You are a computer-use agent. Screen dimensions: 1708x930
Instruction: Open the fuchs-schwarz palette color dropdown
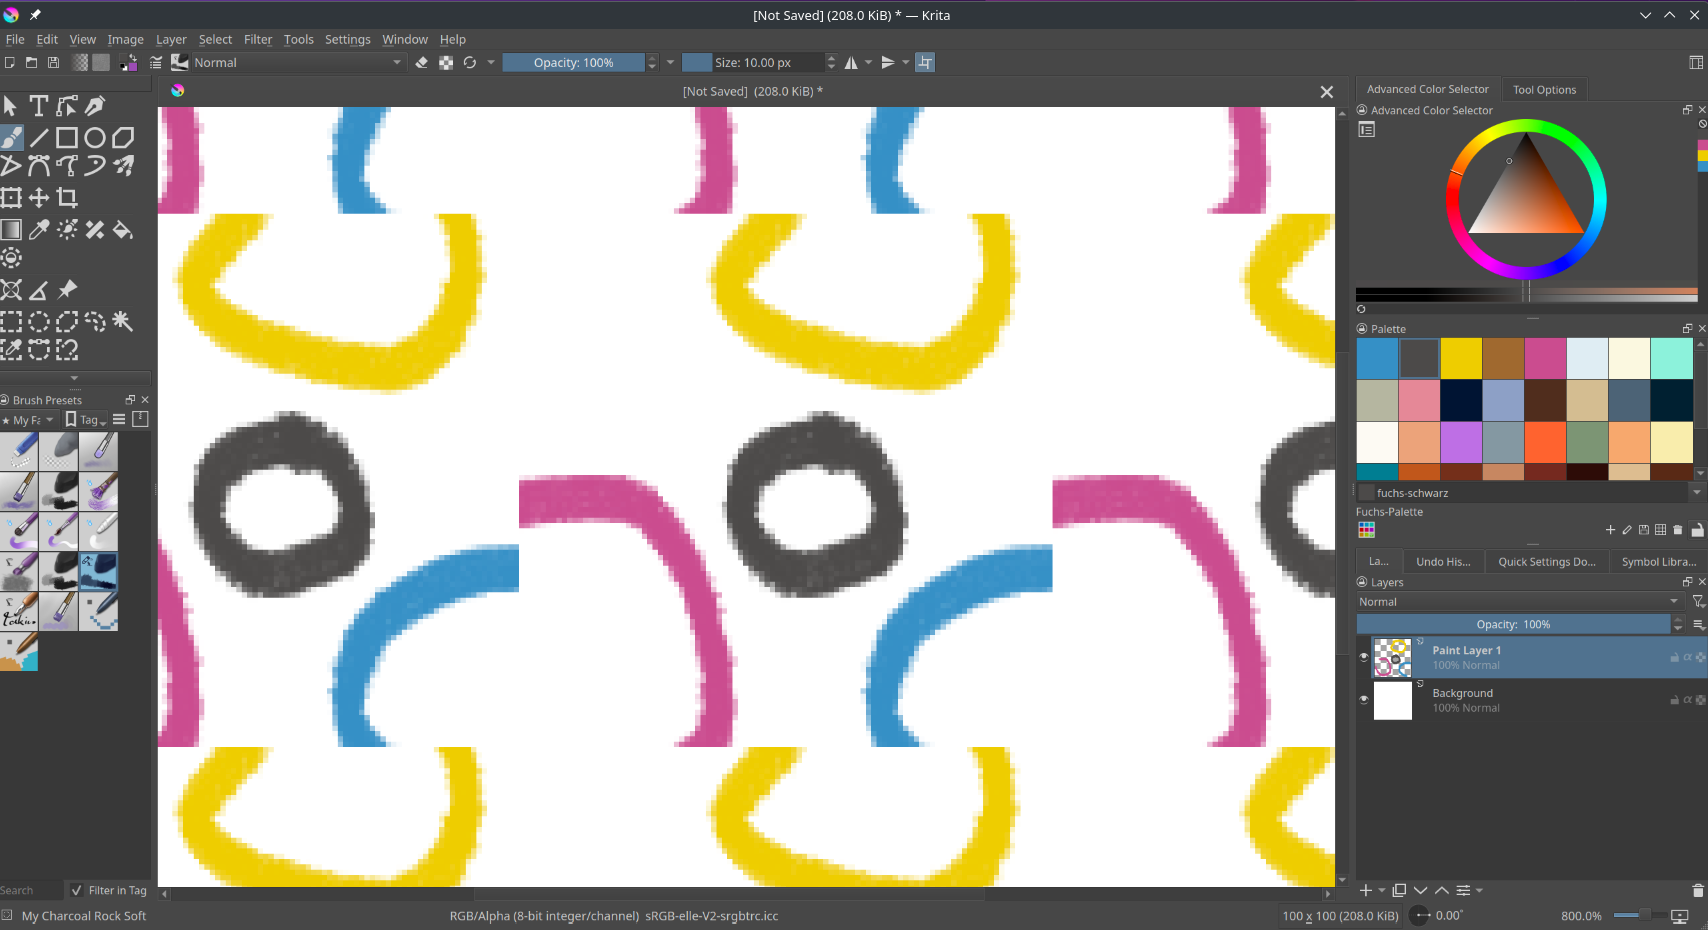click(x=1696, y=492)
